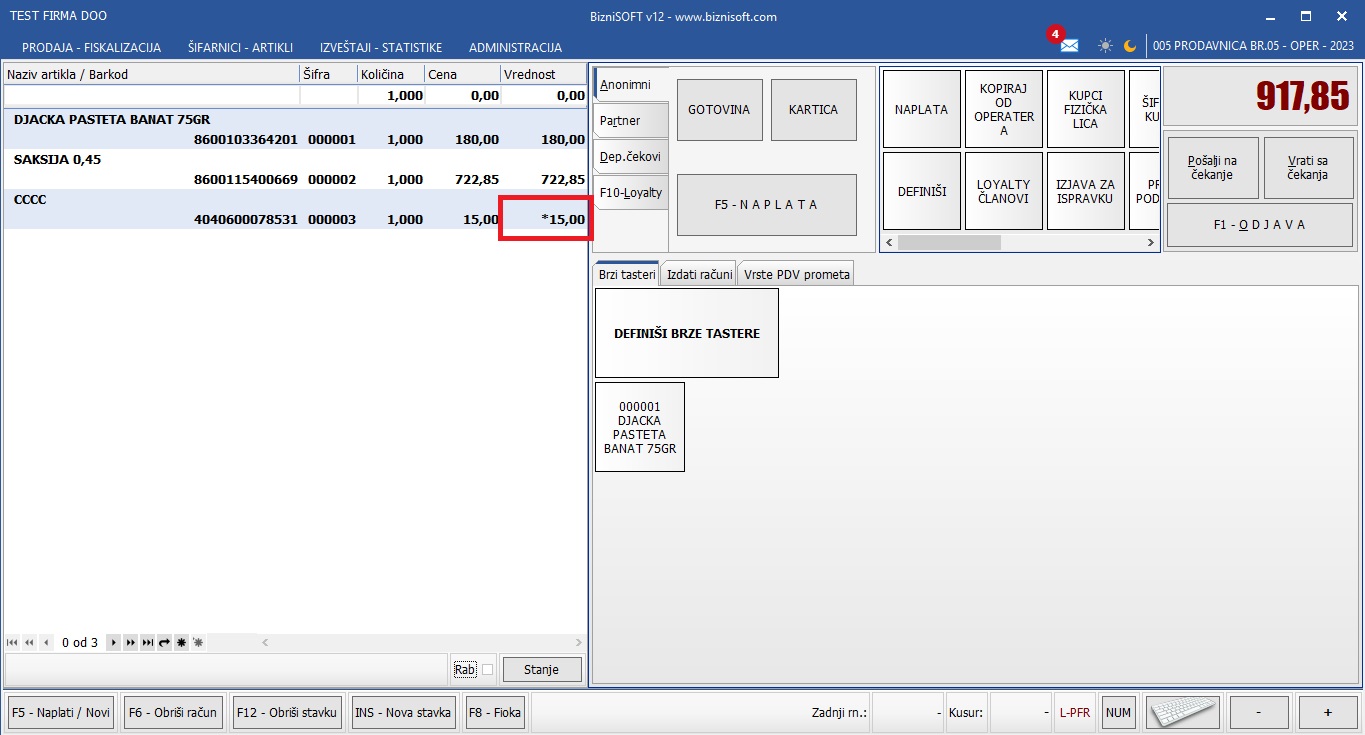Click the faded asterisk navigator icon
This screenshot has width=1365, height=735.
pyautogui.click(x=198, y=642)
